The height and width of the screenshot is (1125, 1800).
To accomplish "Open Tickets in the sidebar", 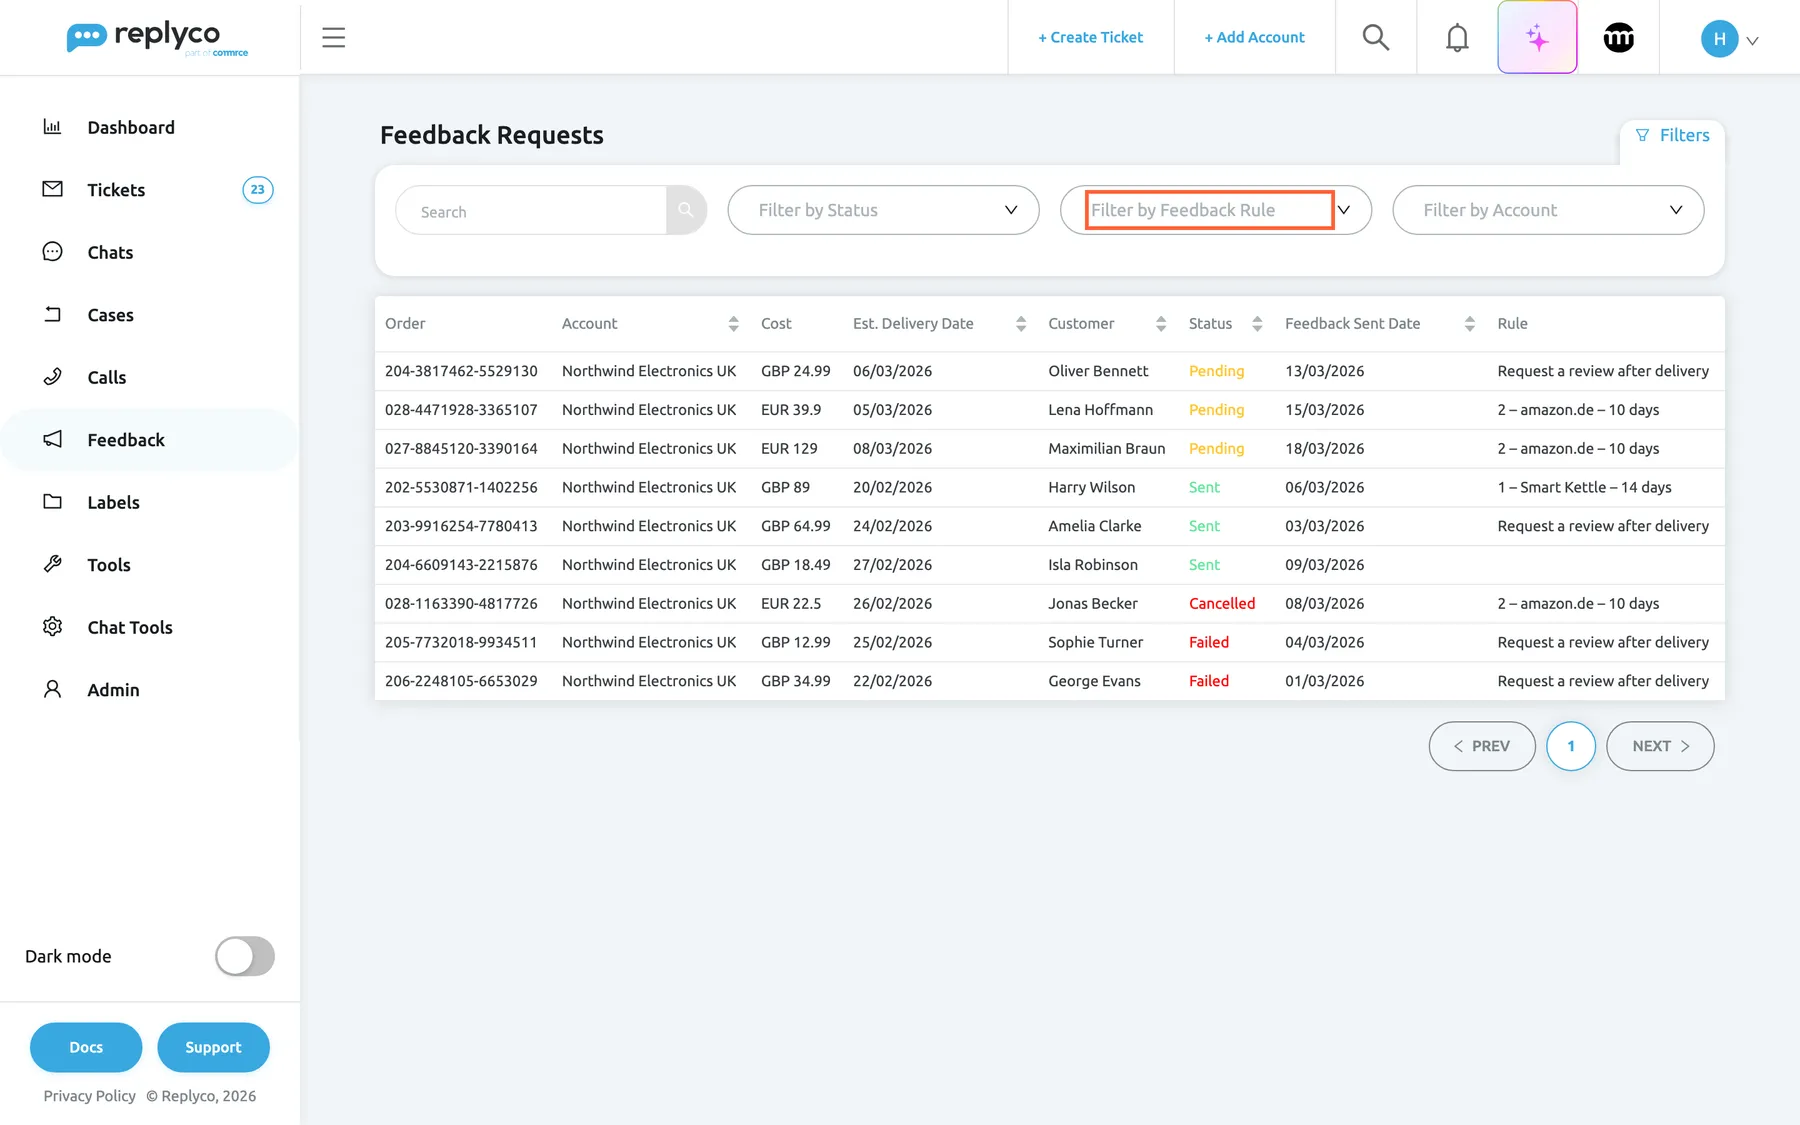I will (150, 190).
